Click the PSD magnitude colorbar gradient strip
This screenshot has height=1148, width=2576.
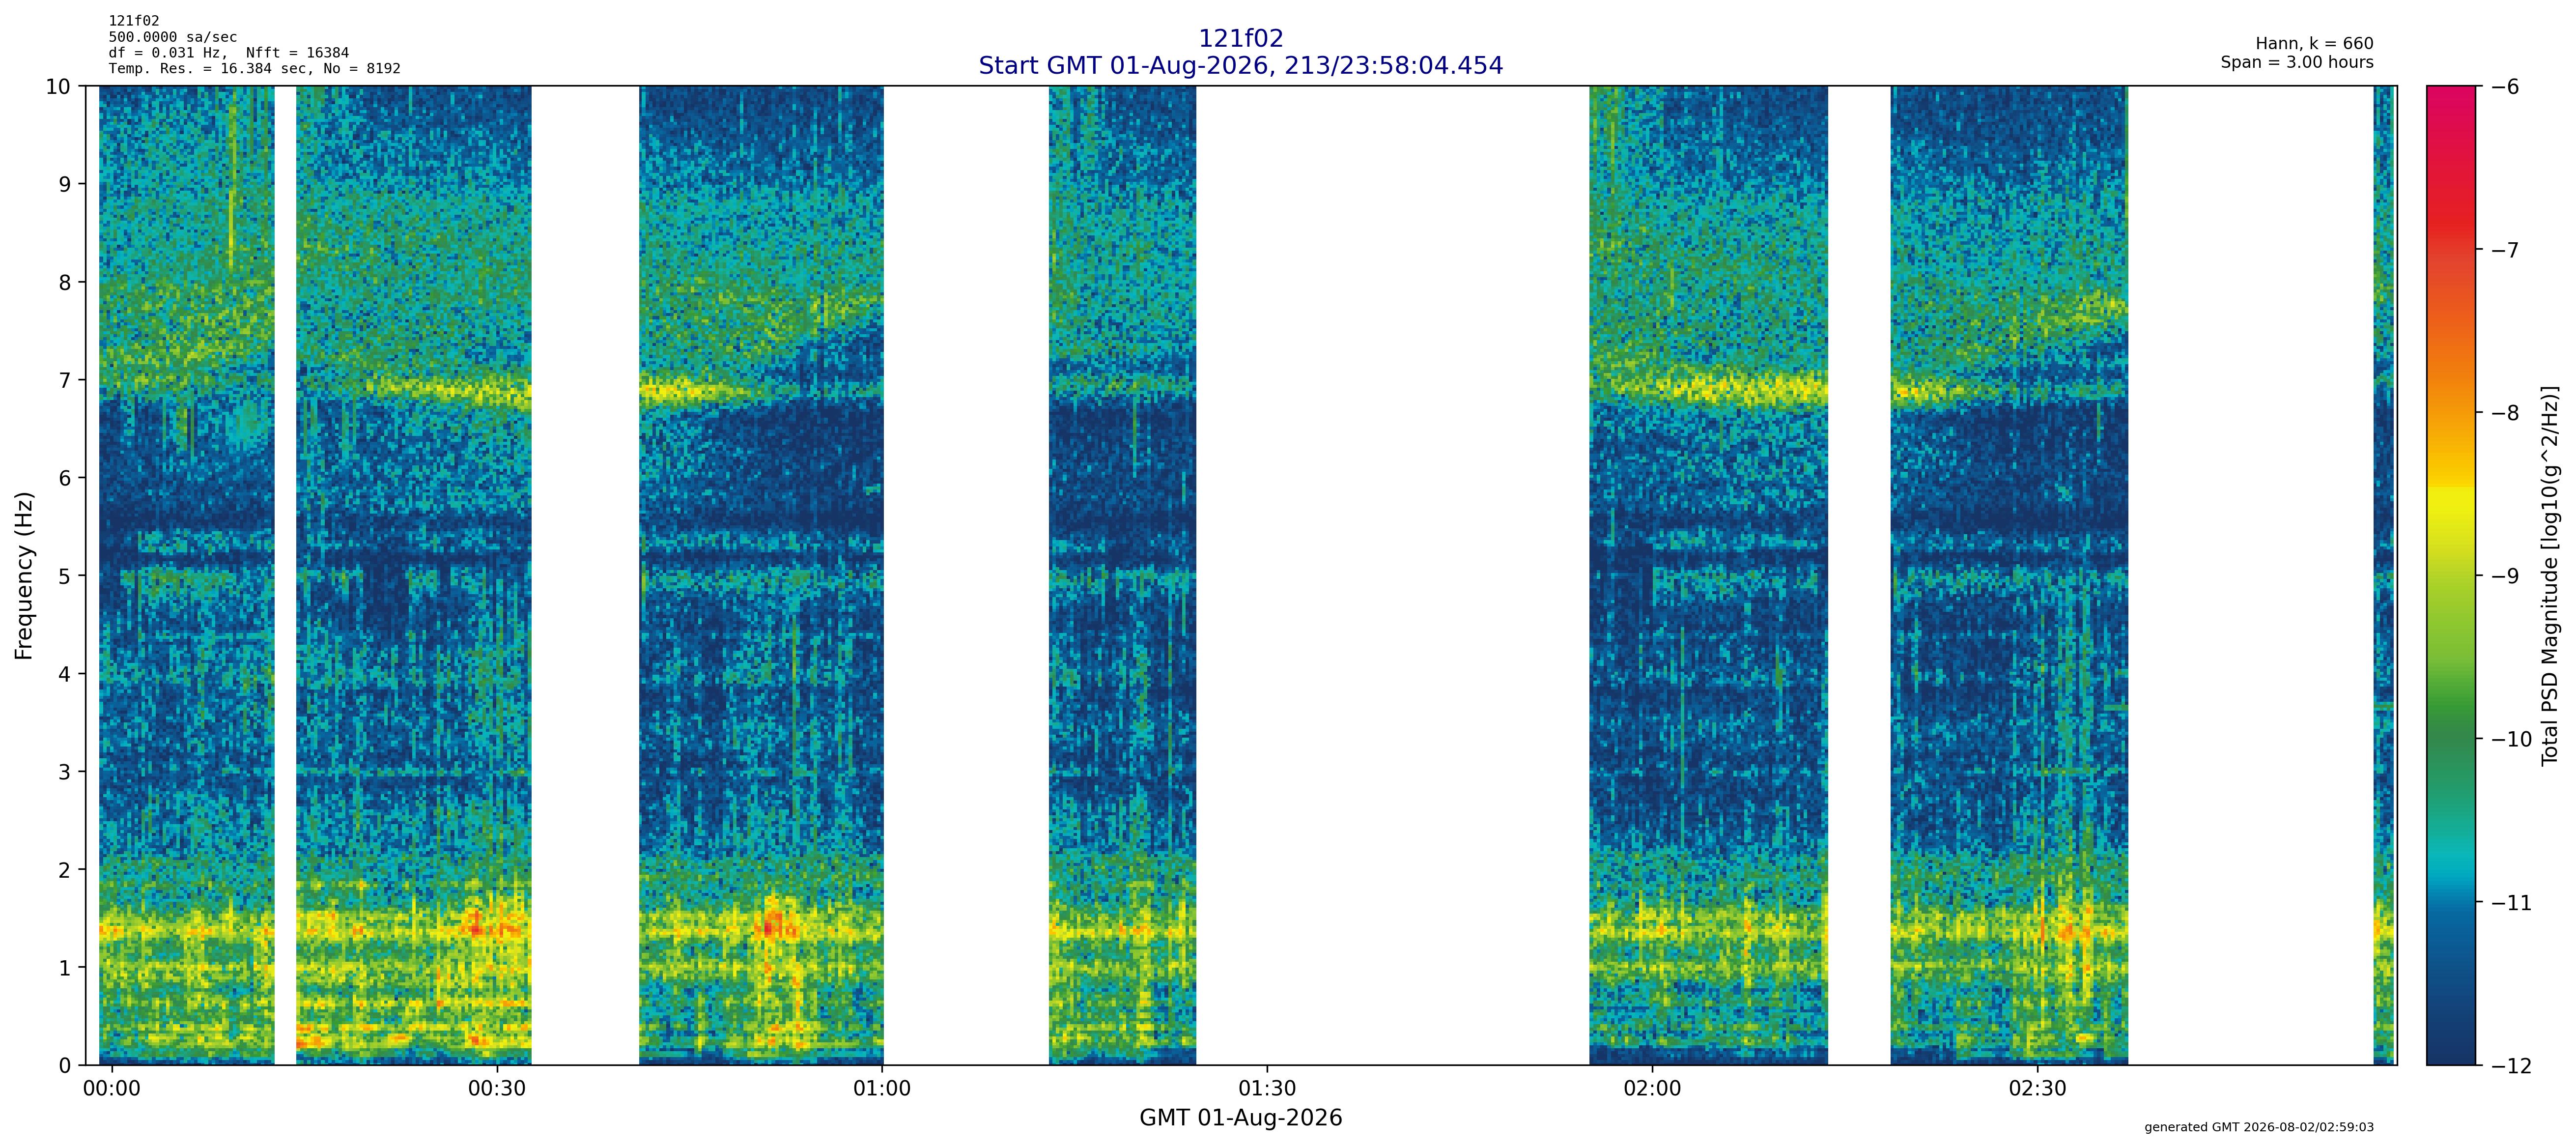click(x=2451, y=575)
